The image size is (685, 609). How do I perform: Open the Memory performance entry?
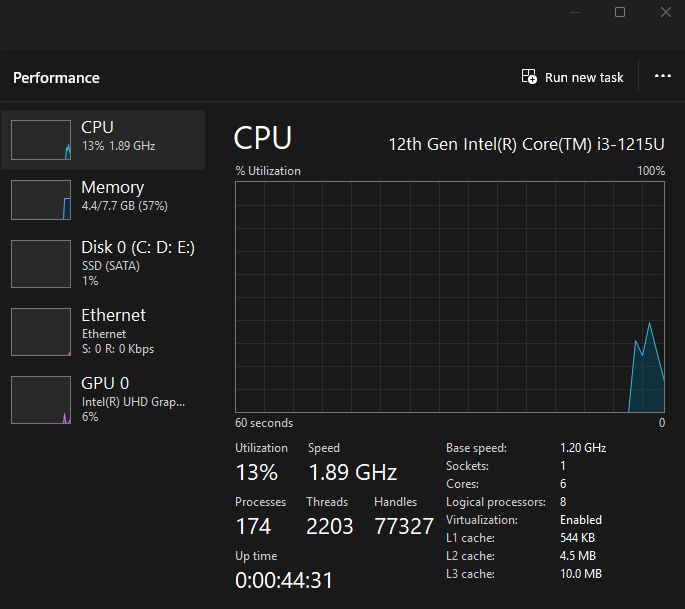(103, 200)
